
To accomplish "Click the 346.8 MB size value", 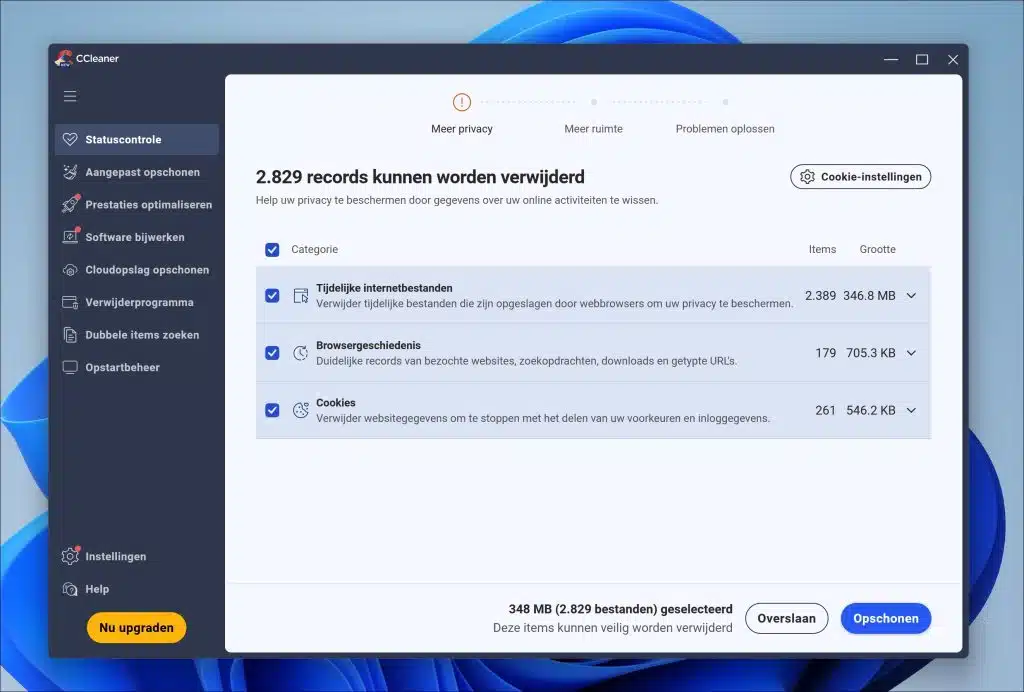I will [x=869, y=296].
